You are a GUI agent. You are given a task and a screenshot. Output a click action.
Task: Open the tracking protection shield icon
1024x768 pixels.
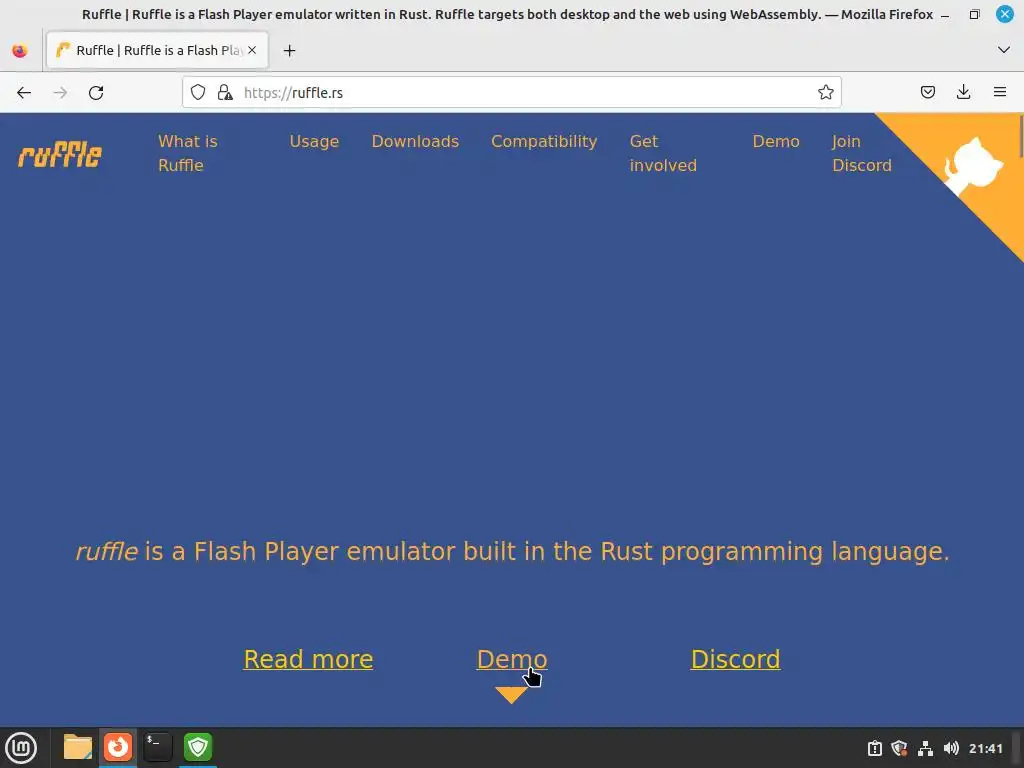click(x=198, y=93)
